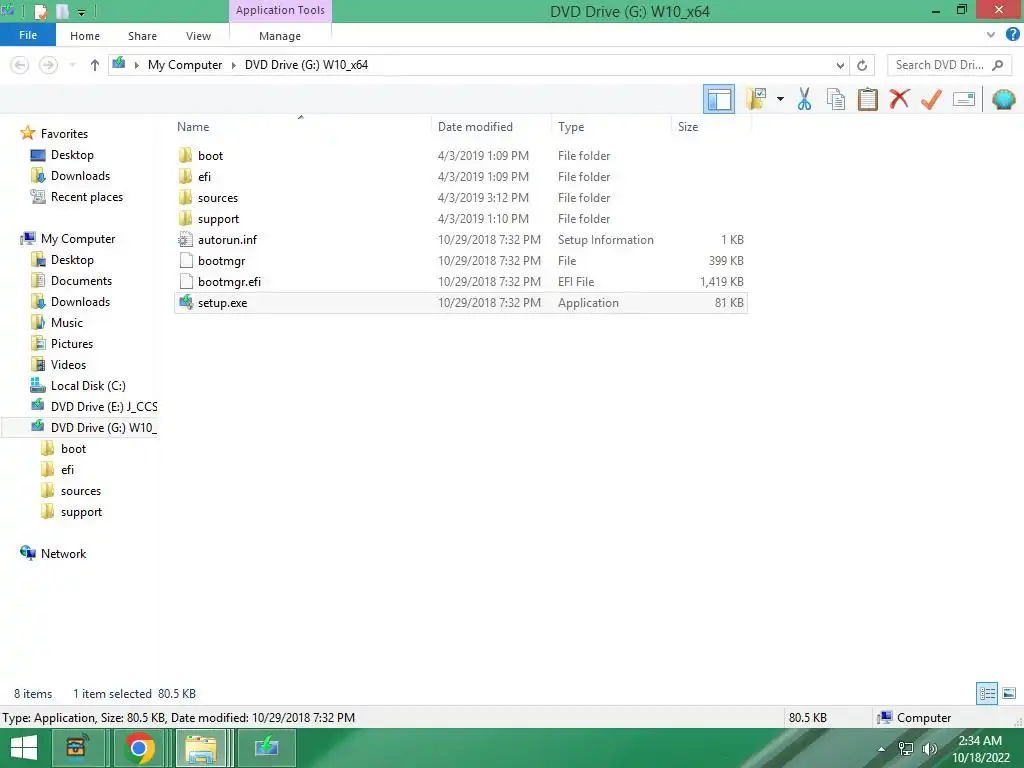
Task: Open Pictures under My Computer
Action: (63, 344)
